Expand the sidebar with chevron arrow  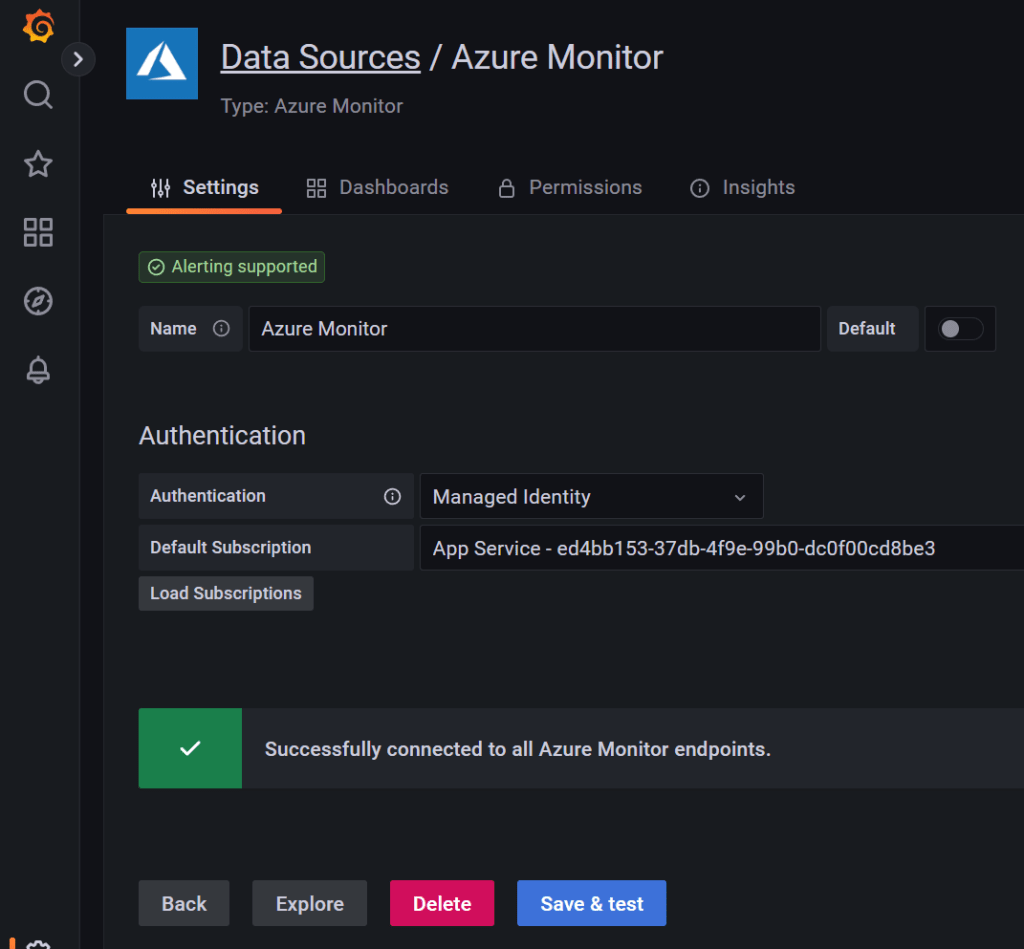pos(78,59)
